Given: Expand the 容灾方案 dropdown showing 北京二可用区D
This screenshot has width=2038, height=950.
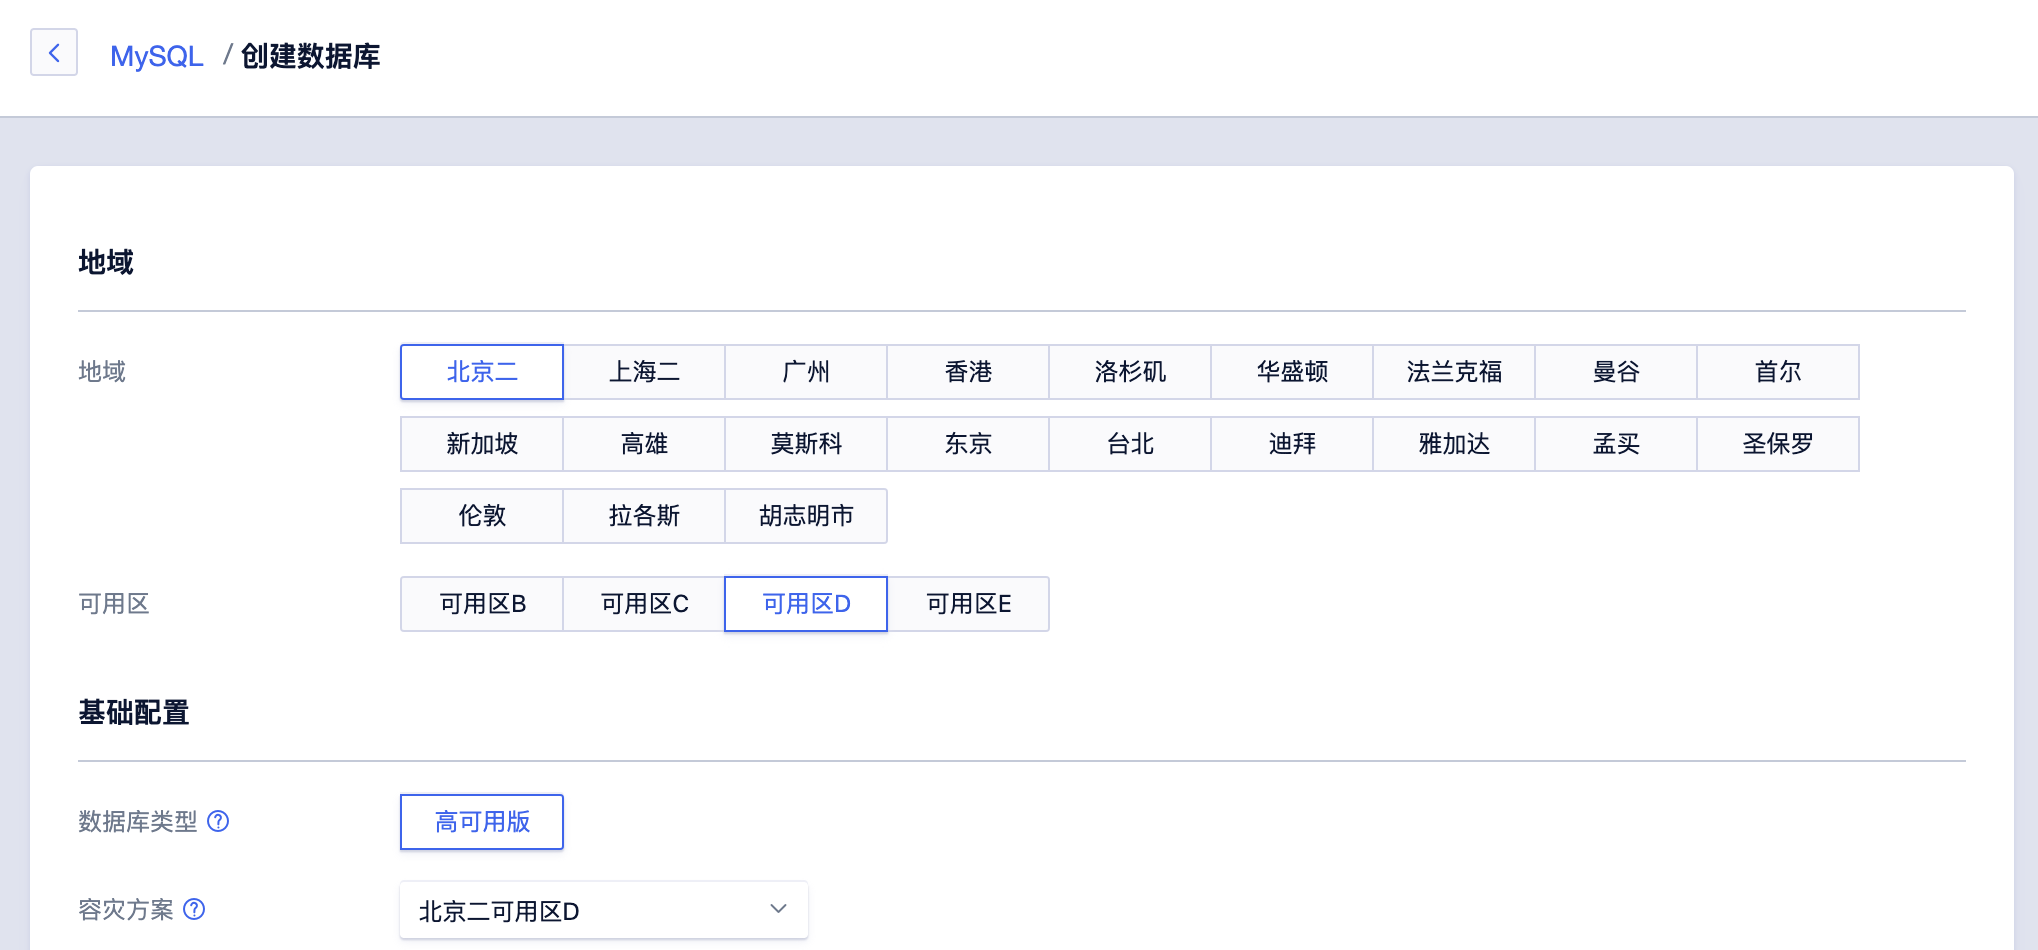Looking at the screenshot, I should tap(603, 910).
